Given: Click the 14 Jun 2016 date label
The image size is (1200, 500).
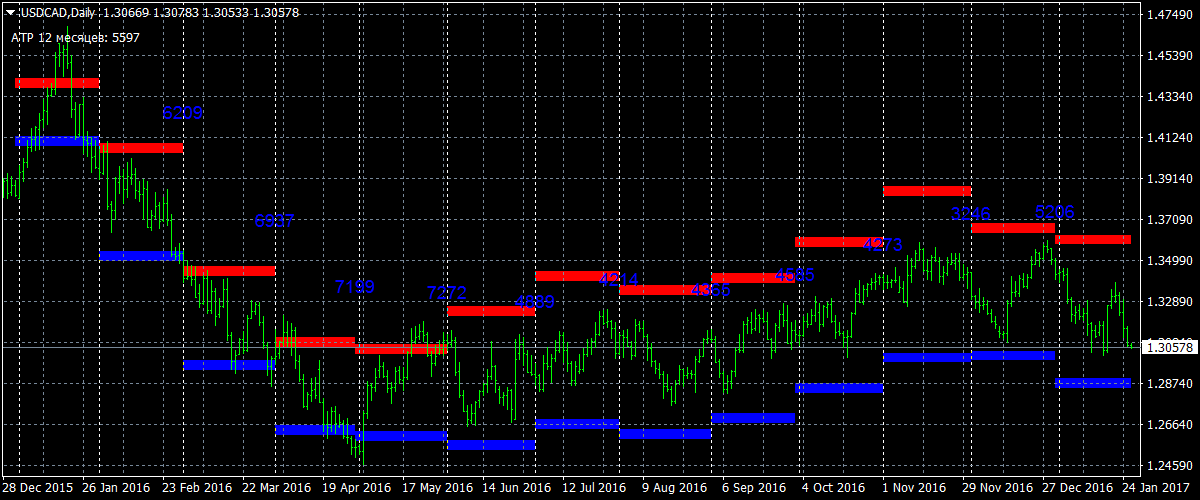Looking at the screenshot, I should (x=519, y=488).
